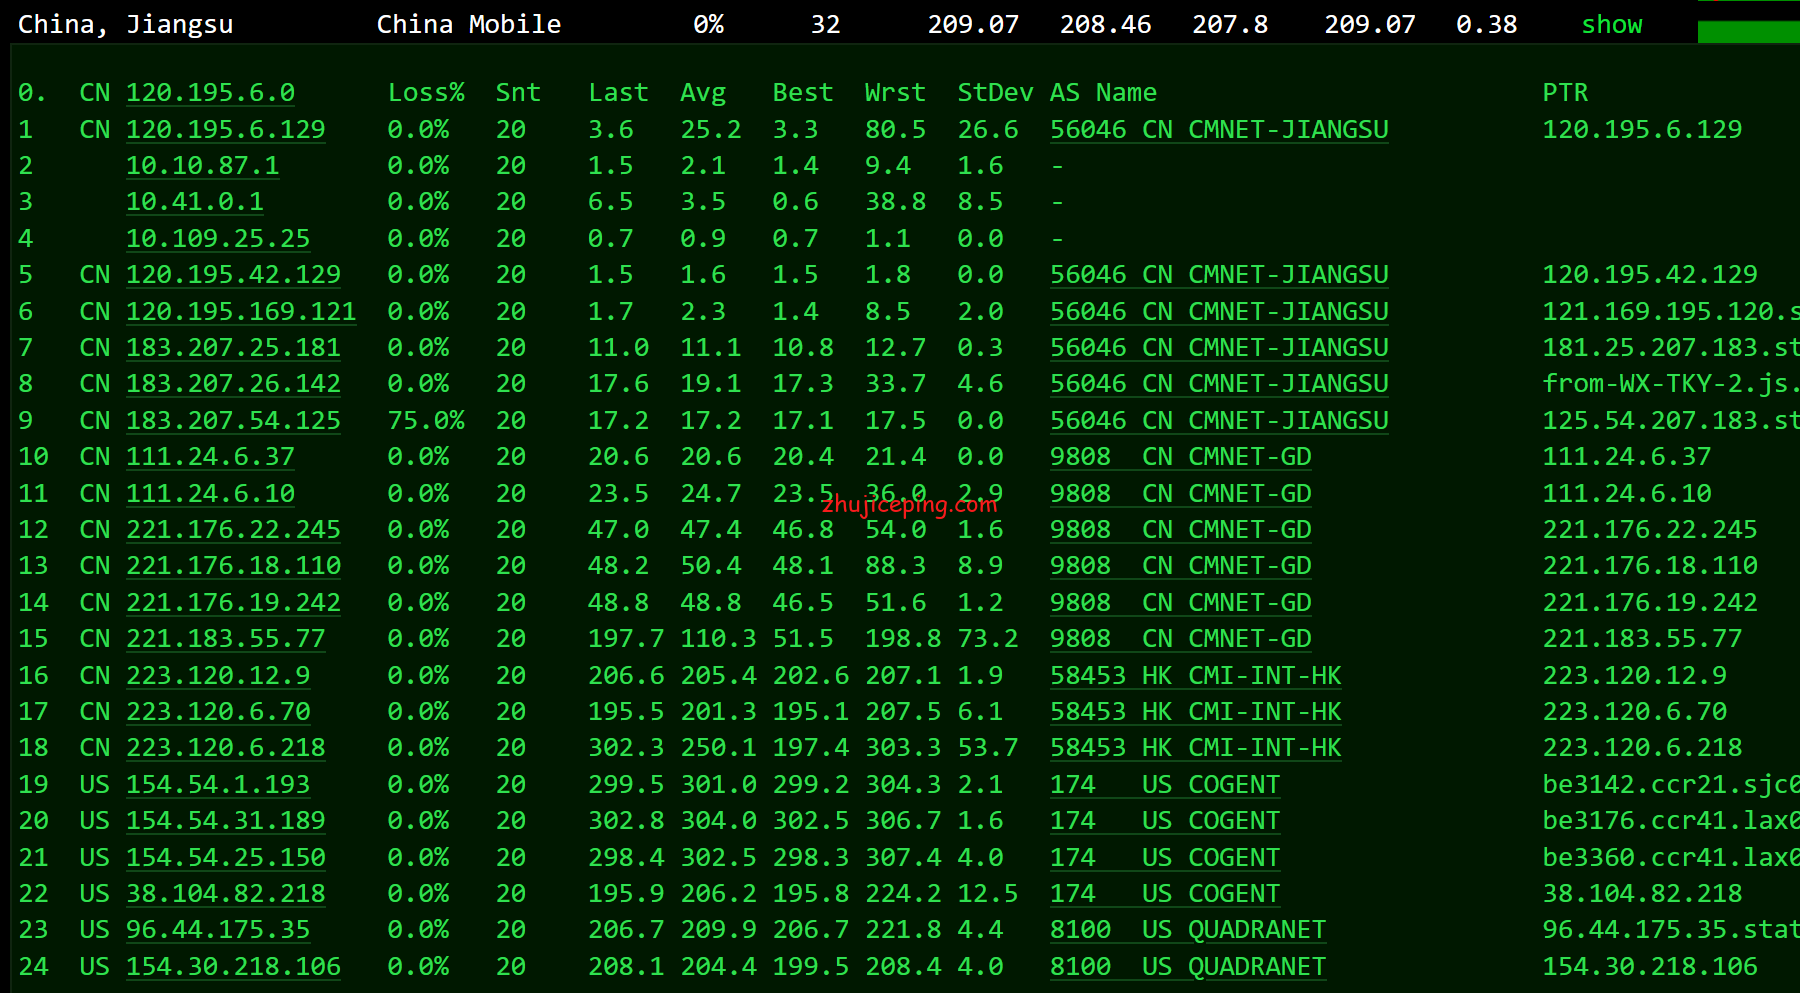Open AS 56046 CMNET-JIANGSU link in hop 1
The width and height of the screenshot is (1800, 993).
coord(1219,129)
